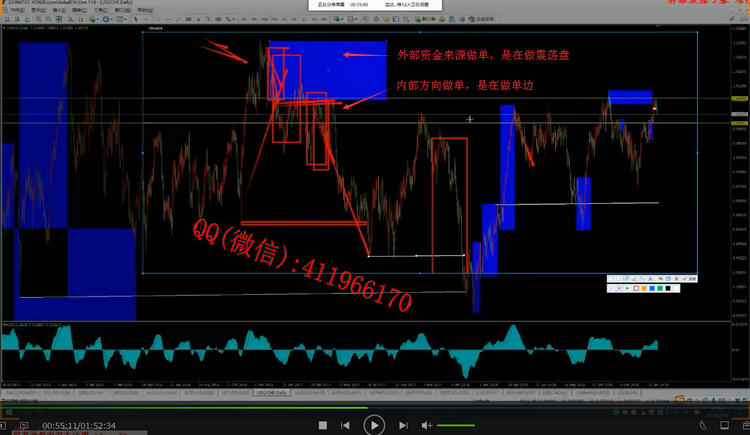The image size is (750, 435).
Task: Select the arrow drawing tool
Action: click(627, 279)
